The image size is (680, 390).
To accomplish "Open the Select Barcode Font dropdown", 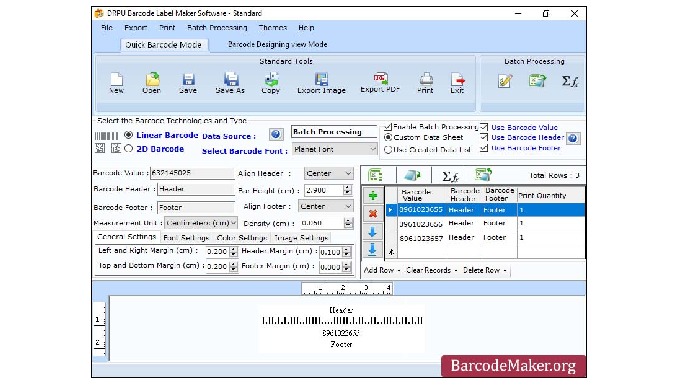I will click(x=334, y=149).
